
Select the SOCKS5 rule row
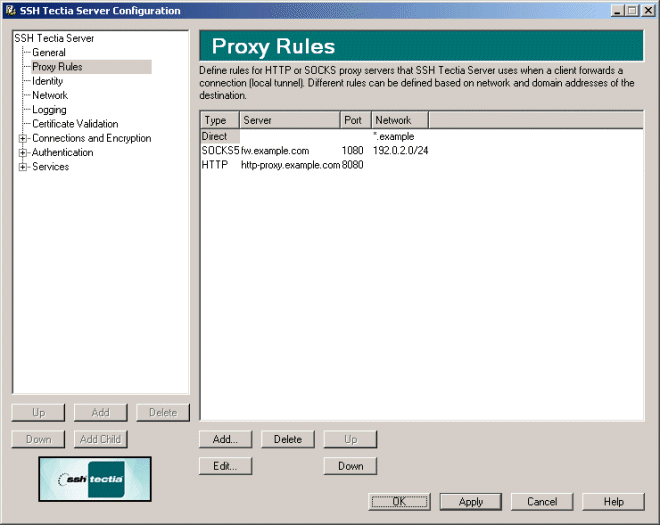tap(422, 151)
